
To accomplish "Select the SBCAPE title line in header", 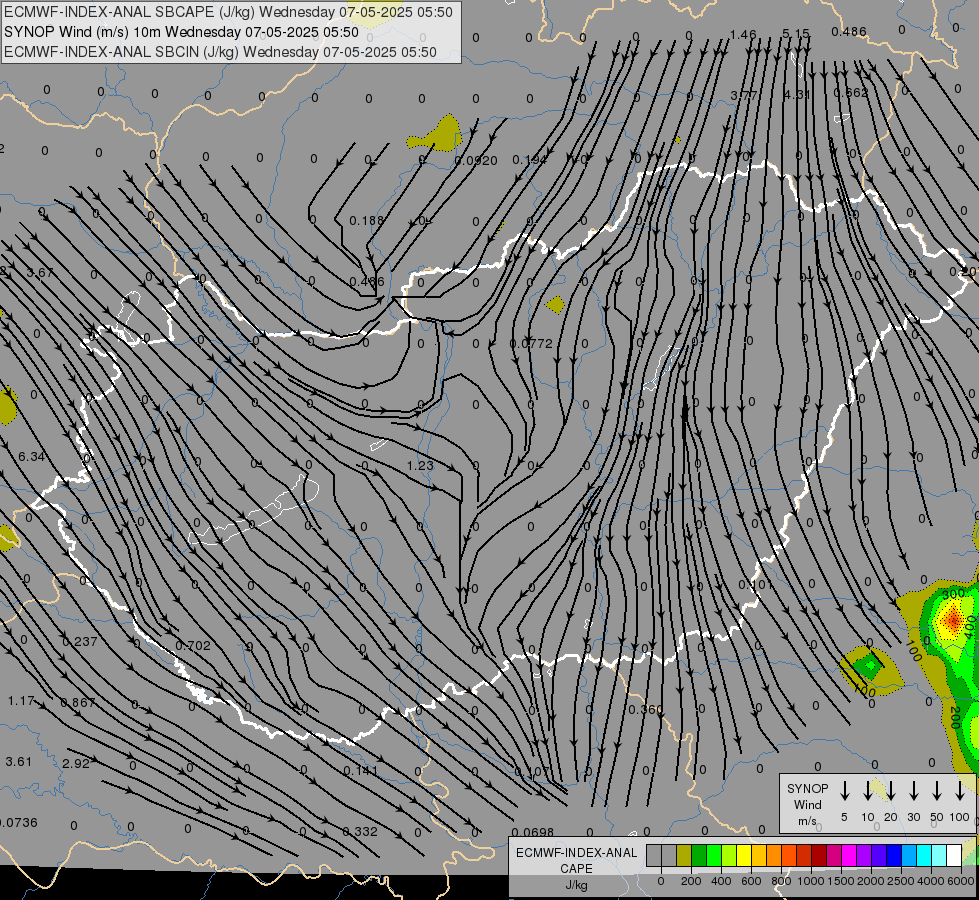I will pos(228,12).
